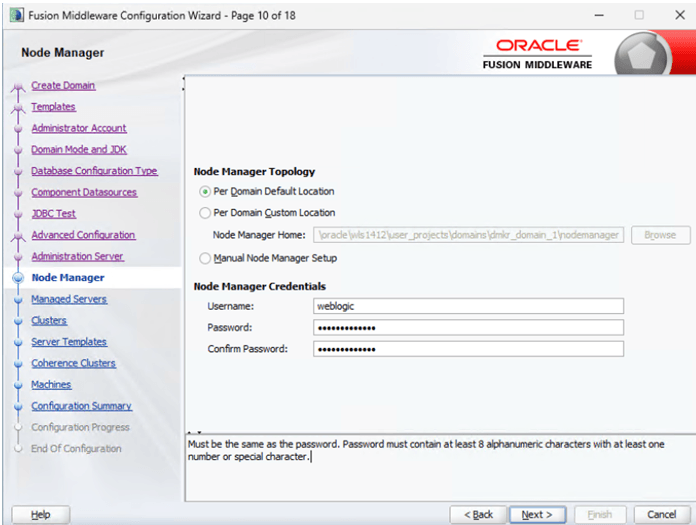Click the Node Manager current step bullet
Image resolution: width=696 pixels, height=525 pixels.
pyautogui.click(x=18, y=278)
